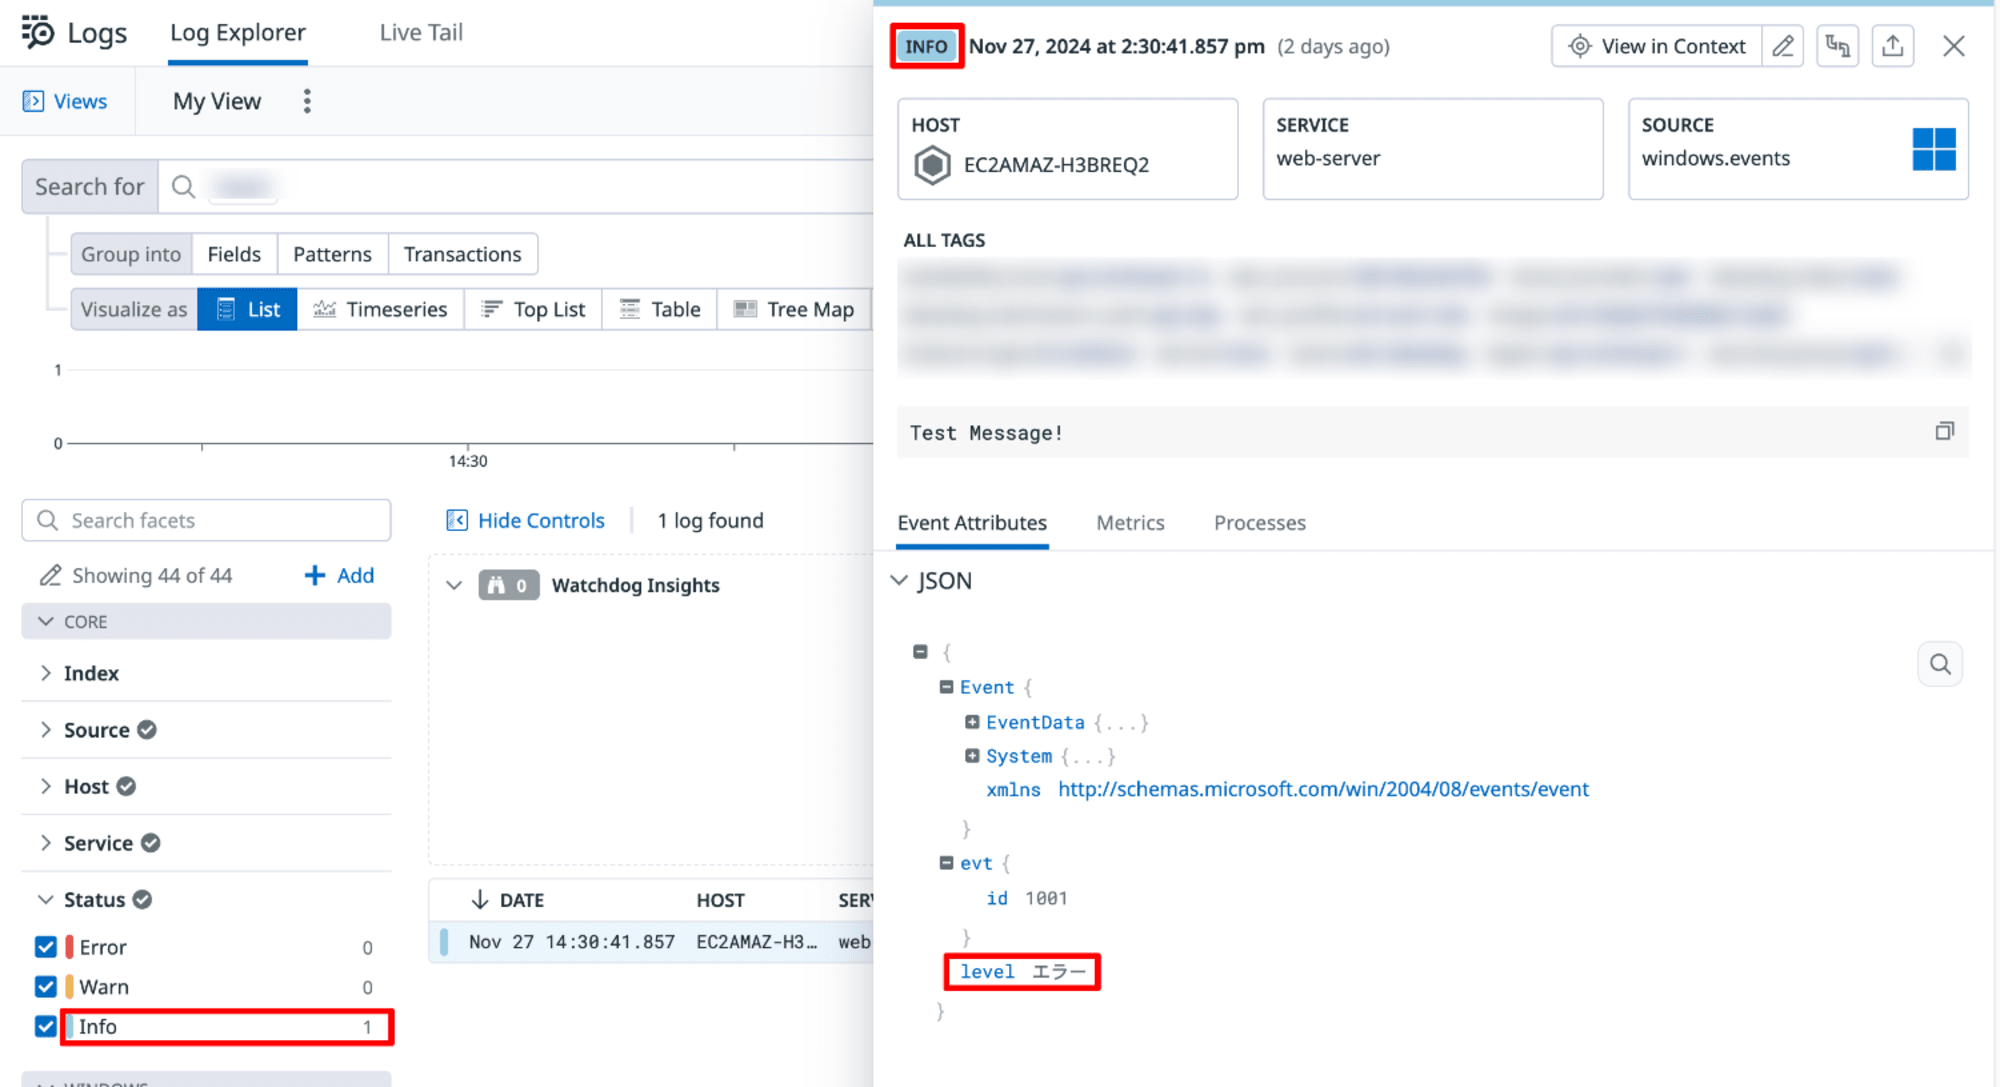Image resolution: width=2000 pixels, height=1087 pixels.
Task: Open the schemas.microsoft.com xmlns link
Action: (x=1323, y=789)
